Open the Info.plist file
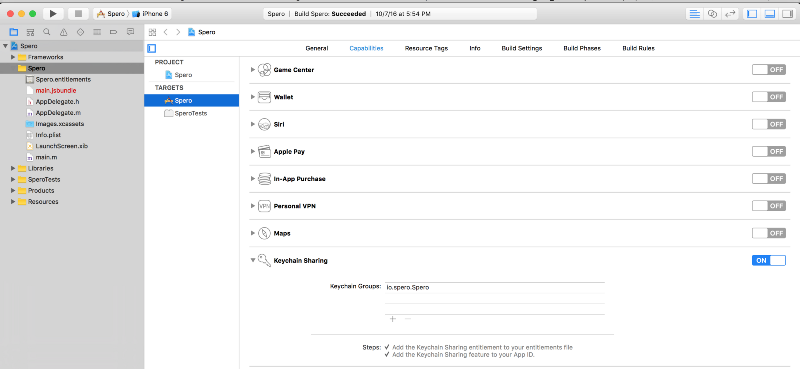800x369 pixels. [x=48, y=135]
